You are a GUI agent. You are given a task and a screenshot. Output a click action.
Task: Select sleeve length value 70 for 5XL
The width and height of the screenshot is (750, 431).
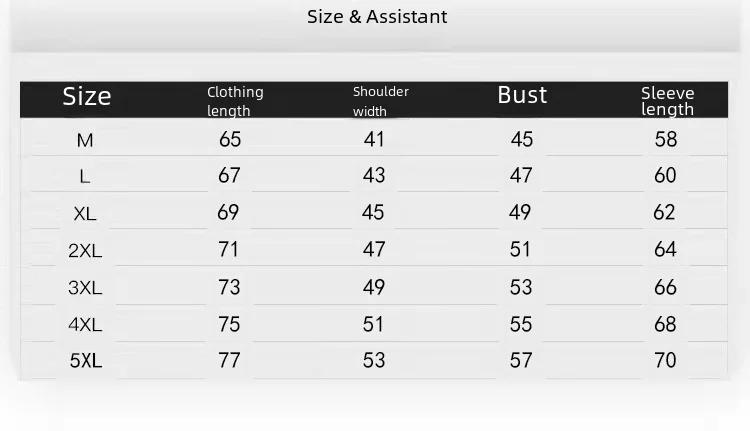(x=665, y=360)
